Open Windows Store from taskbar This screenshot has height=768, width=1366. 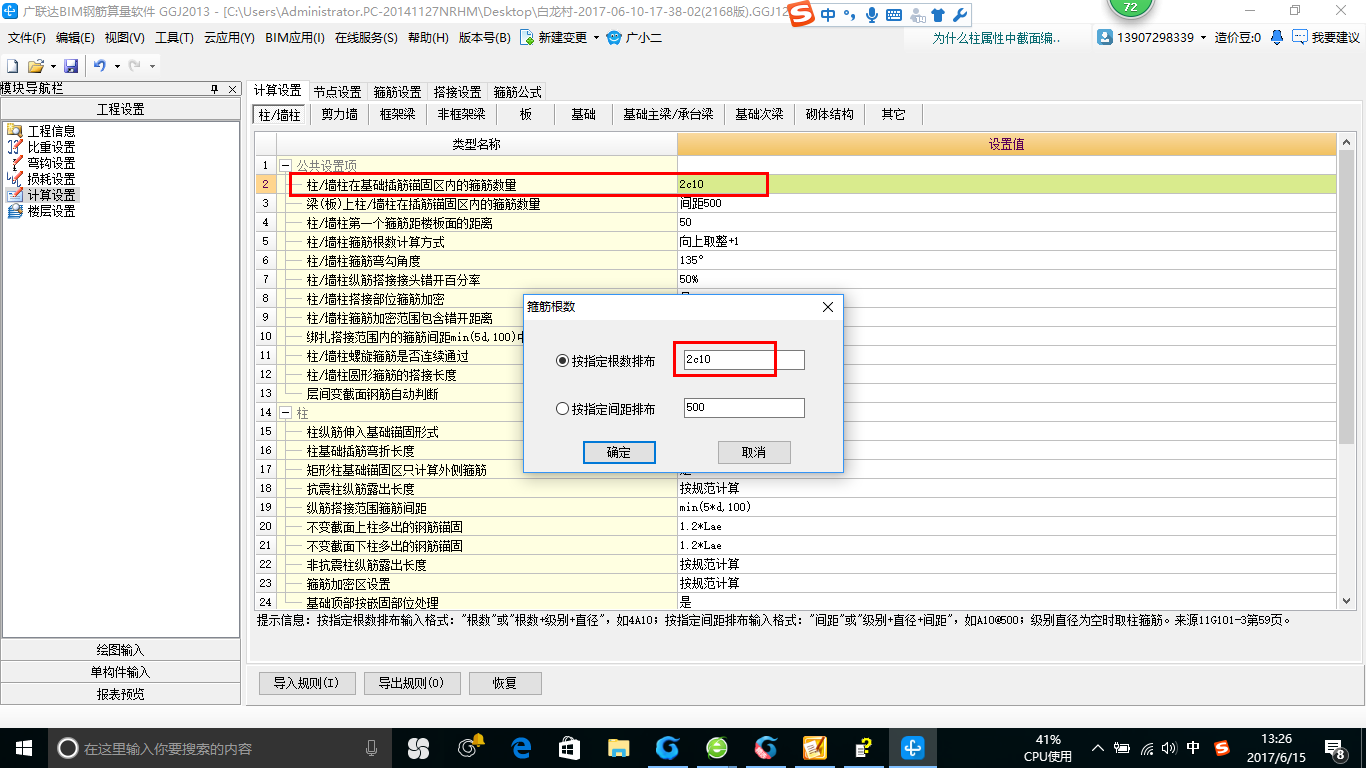point(570,747)
